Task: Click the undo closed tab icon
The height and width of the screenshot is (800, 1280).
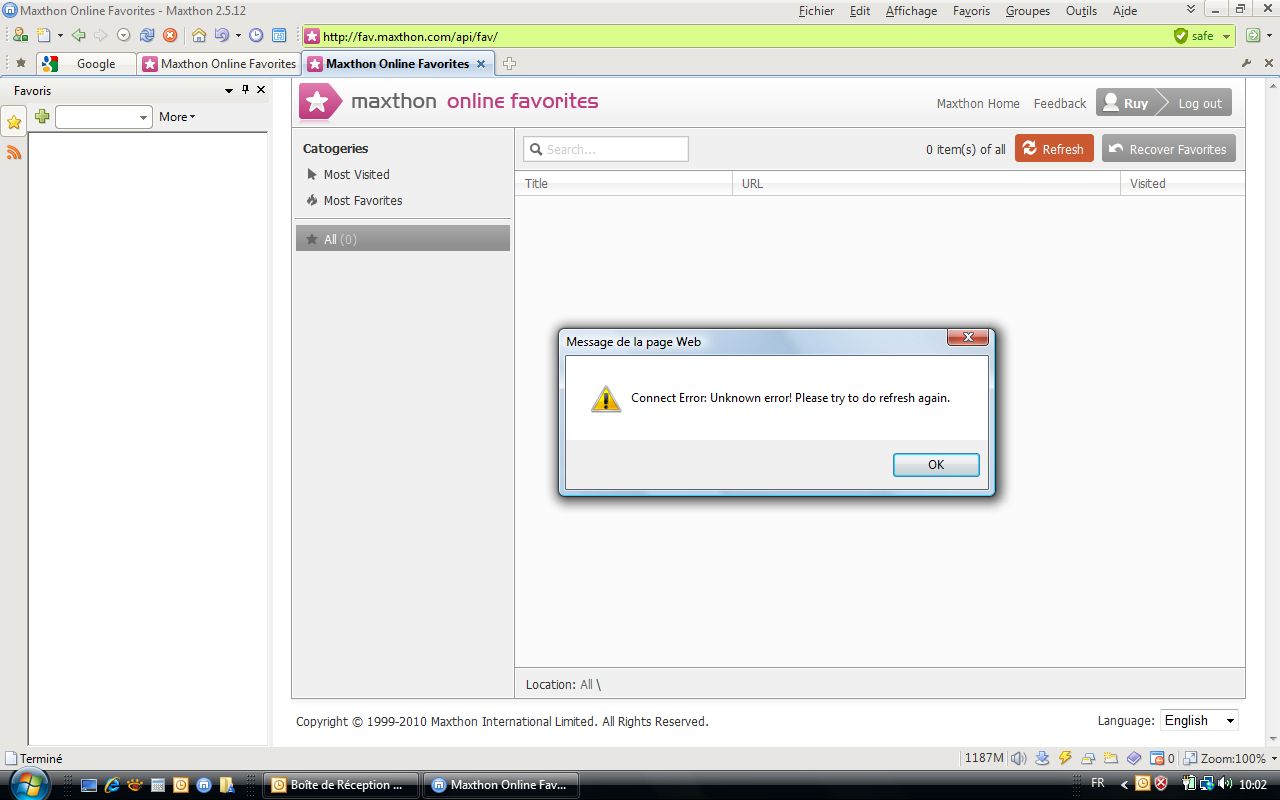Action: pos(222,35)
